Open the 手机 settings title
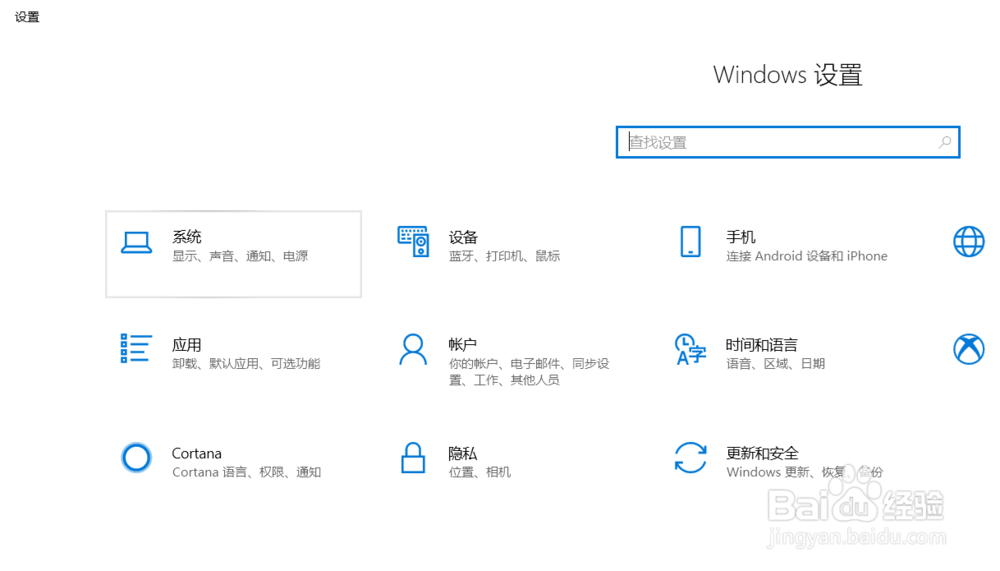This screenshot has width=1000, height=571. 740,237
